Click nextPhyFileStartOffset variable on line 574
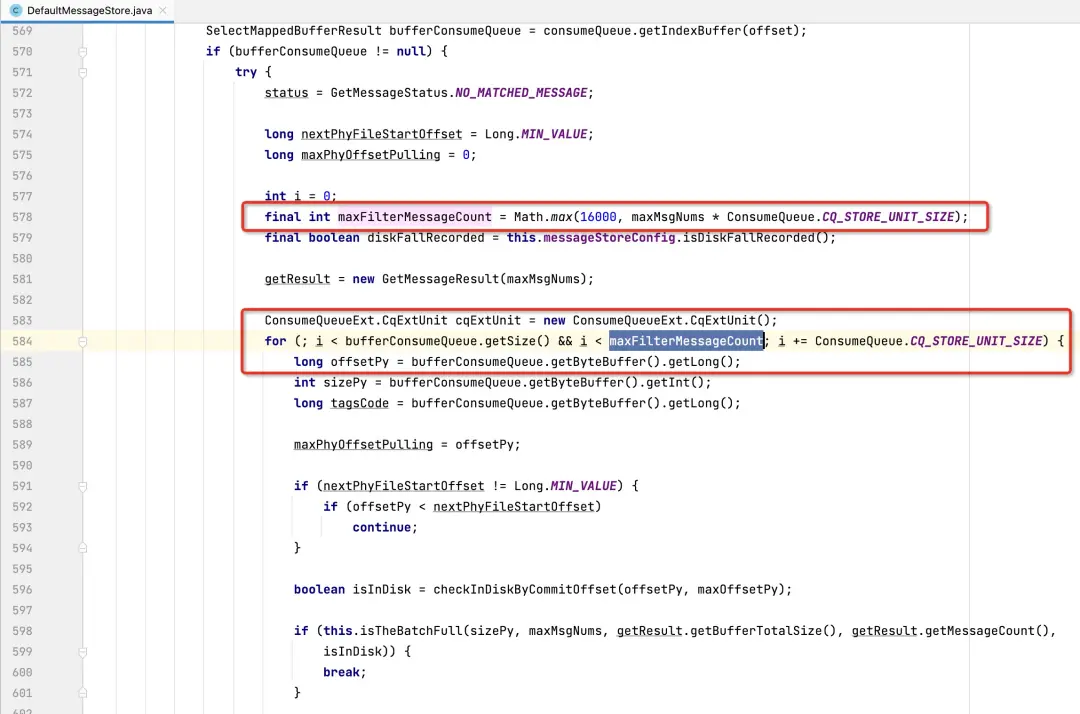Image resolution: width=1080 pixels, height=714 pixels. [382, 134]
